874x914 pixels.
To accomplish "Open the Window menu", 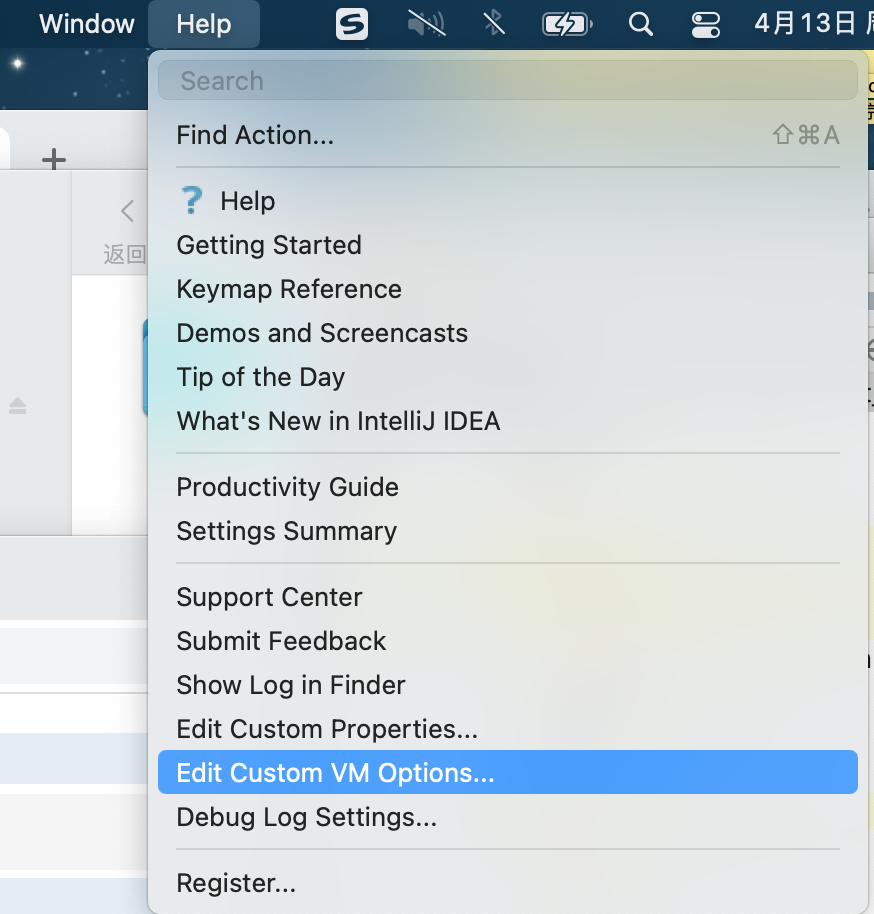I will pos(87,23).
